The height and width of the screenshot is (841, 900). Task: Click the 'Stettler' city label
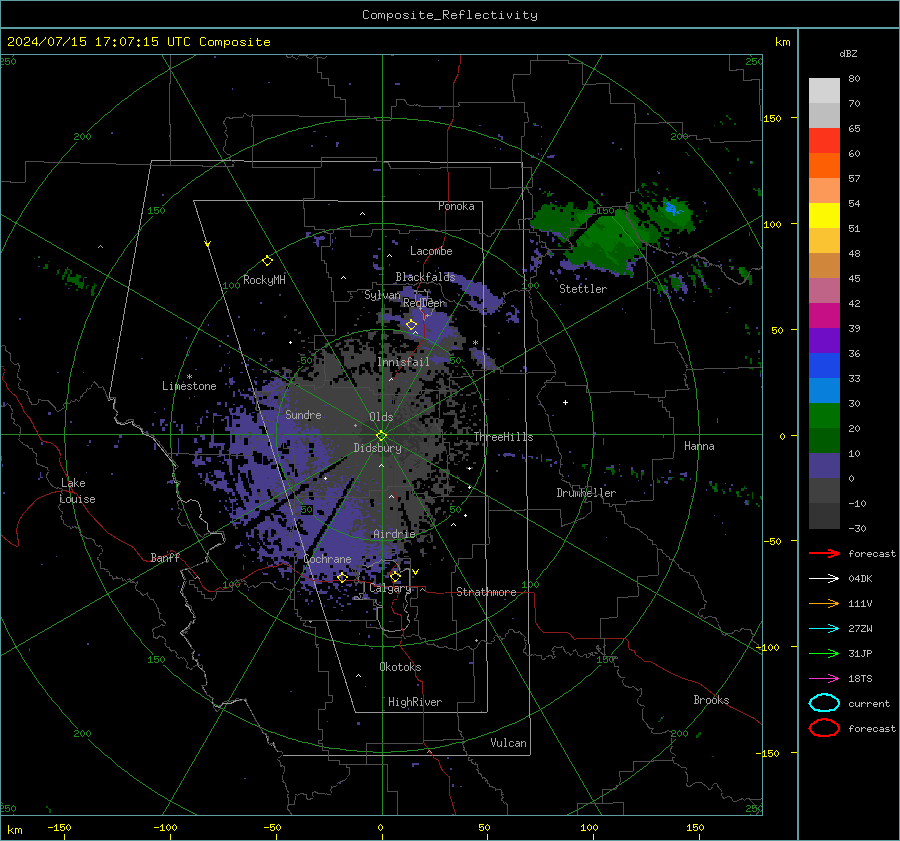[x=583, y=289]
